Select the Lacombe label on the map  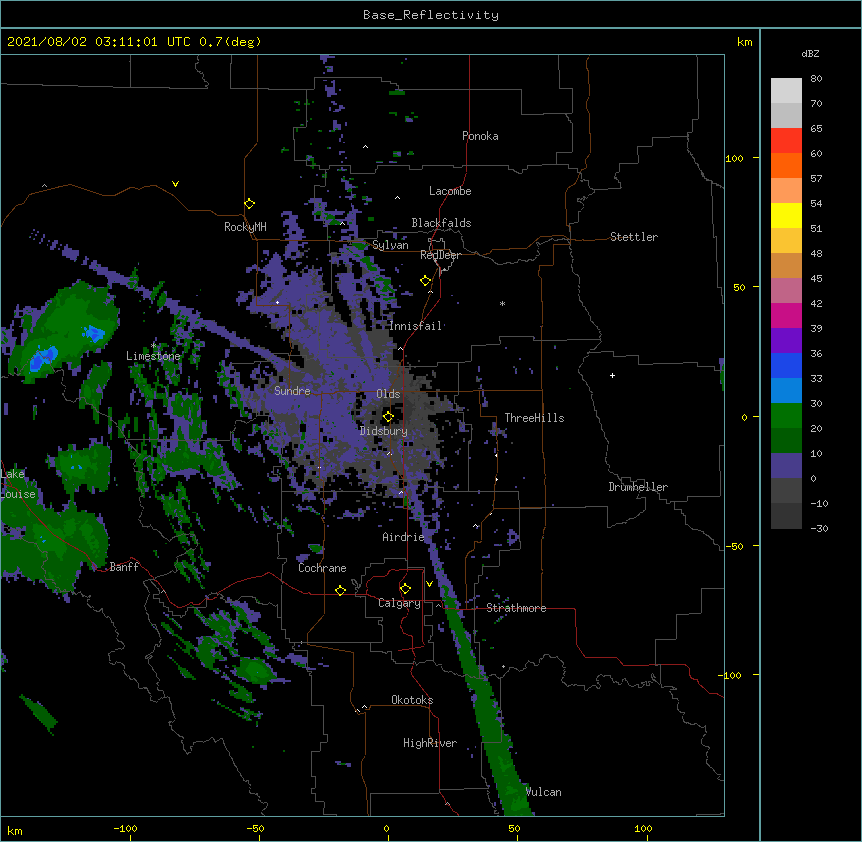click(450, 191)
